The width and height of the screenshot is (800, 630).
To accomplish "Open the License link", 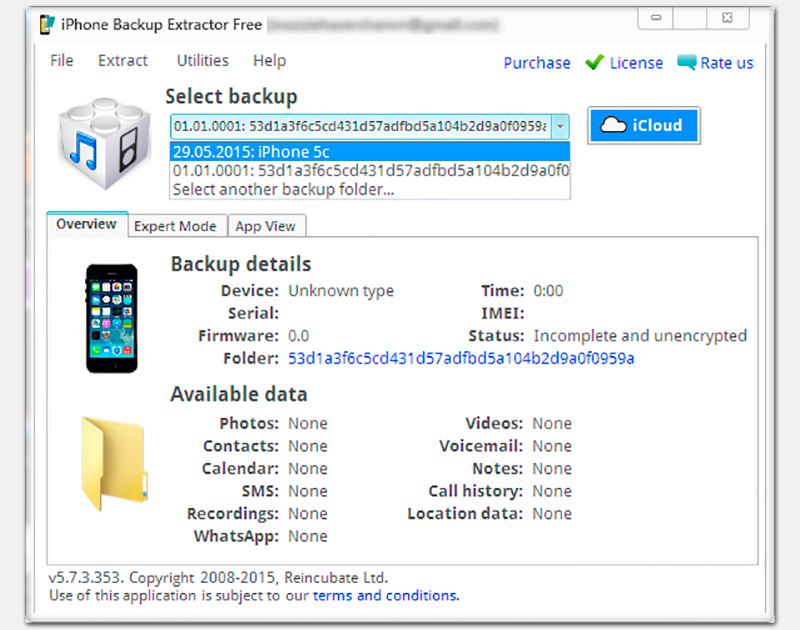I will click(x=636, y=63).
